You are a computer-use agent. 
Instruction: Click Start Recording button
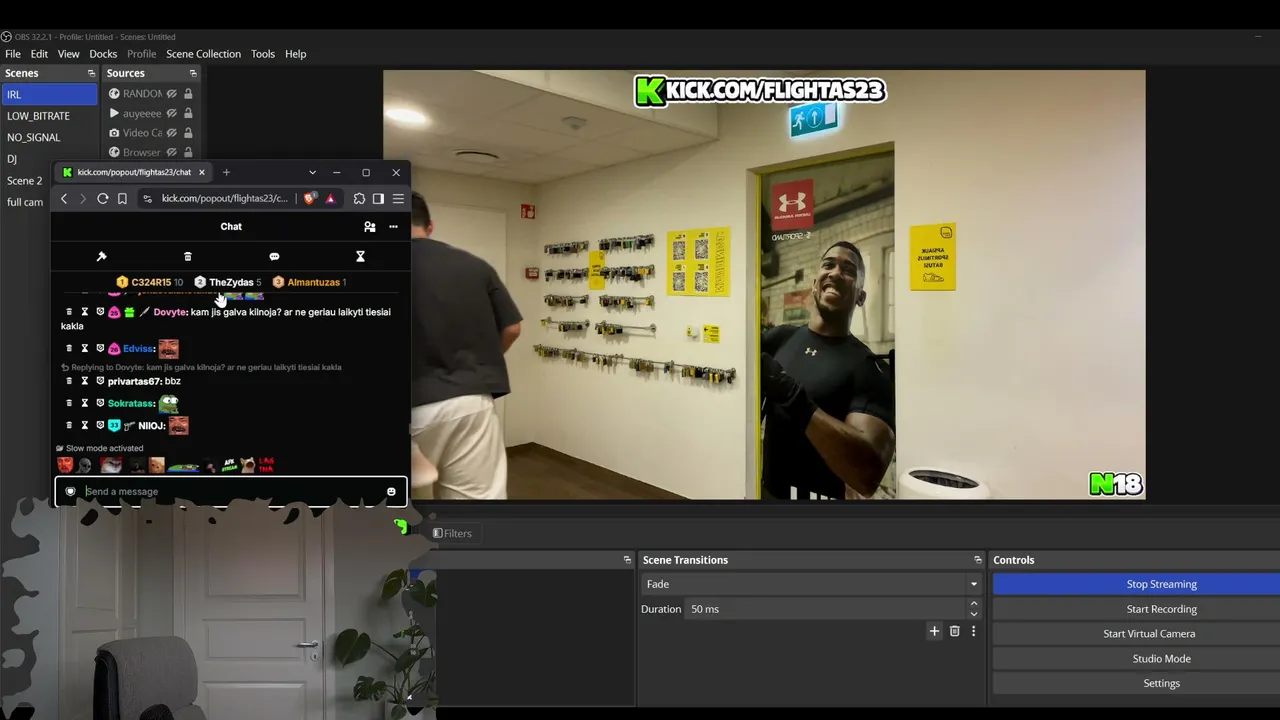click(x=1161, y=609)
